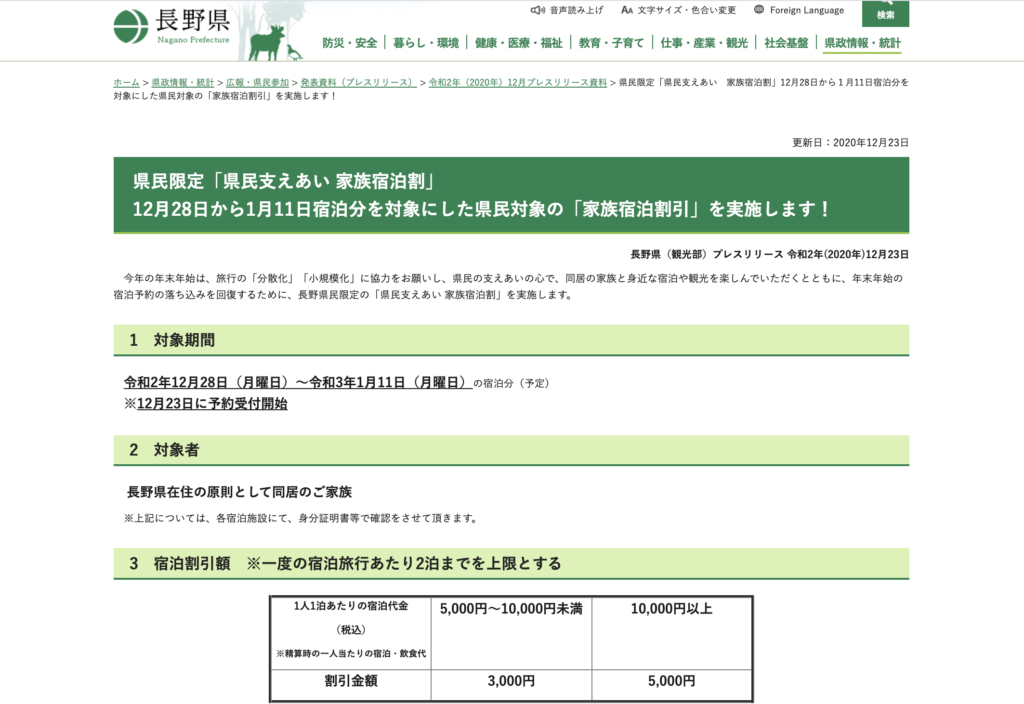Click the 3,000円 discount cell
Viewport: 1024px width, 704px height.
(x=511, y=685)
